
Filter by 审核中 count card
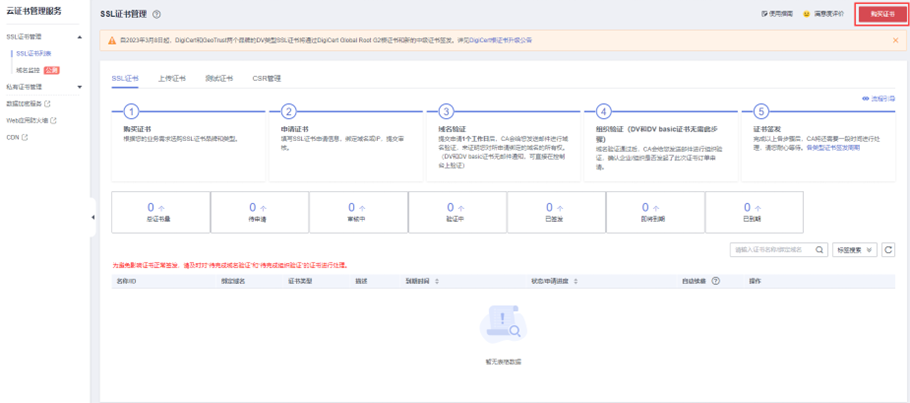coord(359,213)
